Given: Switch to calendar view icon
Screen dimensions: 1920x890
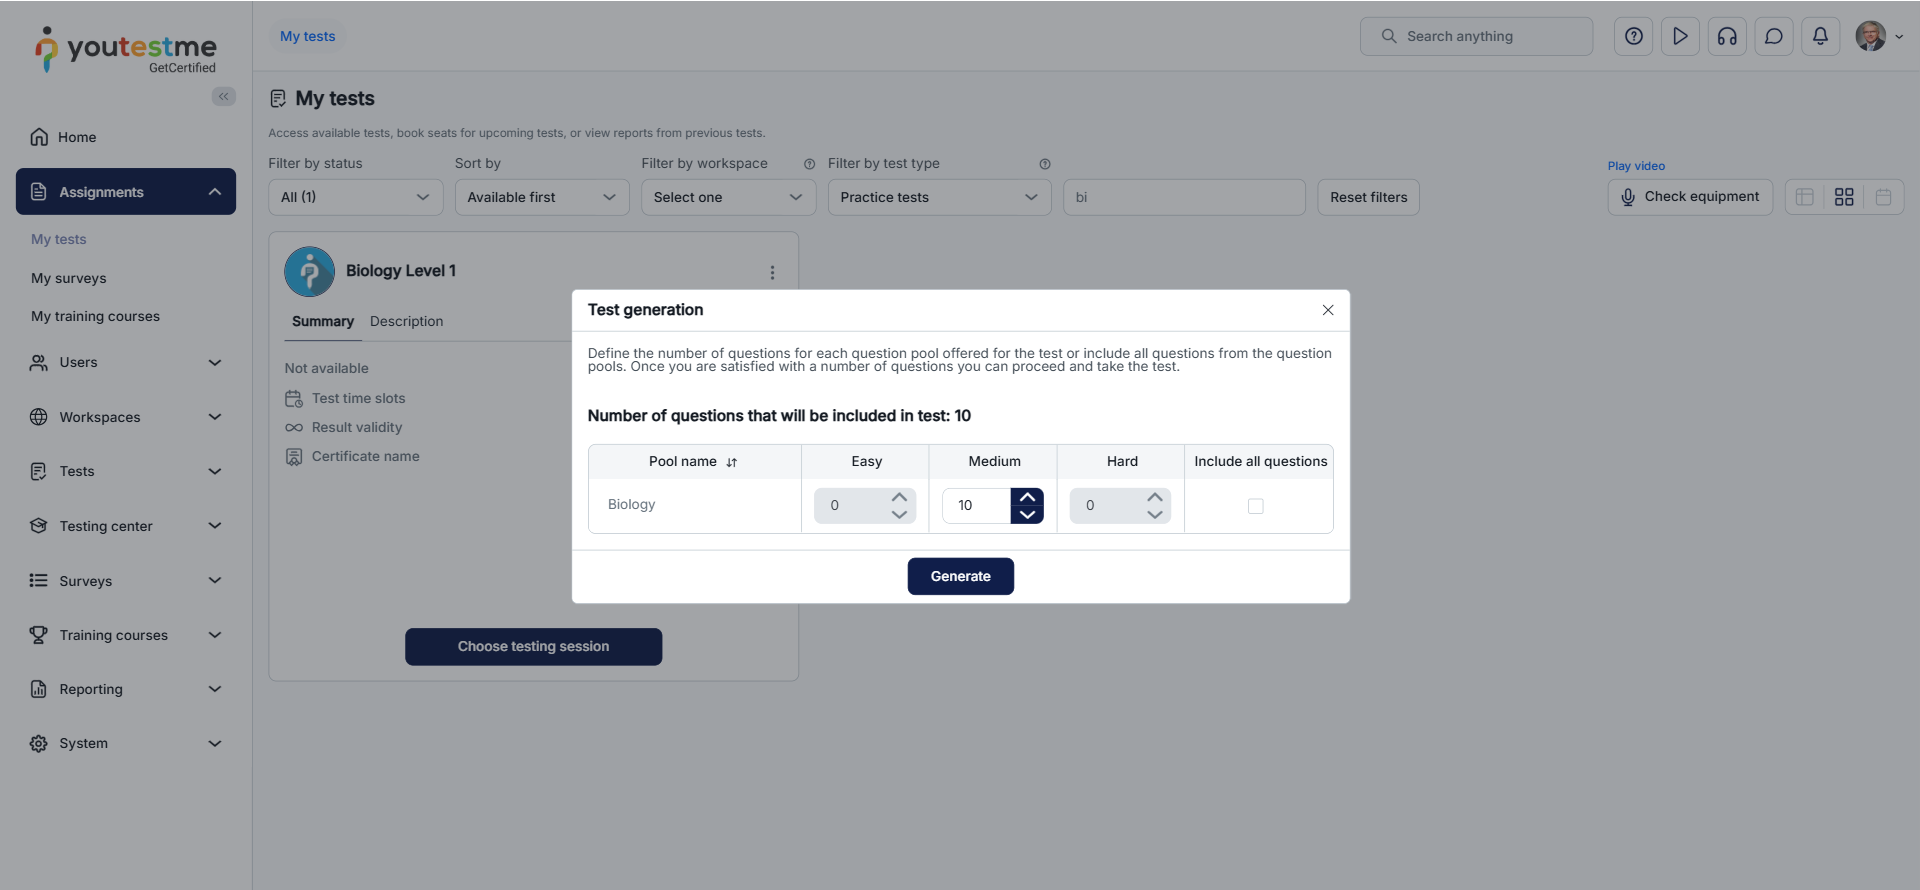Looking at the screenshot, I should coord(1883,197).
